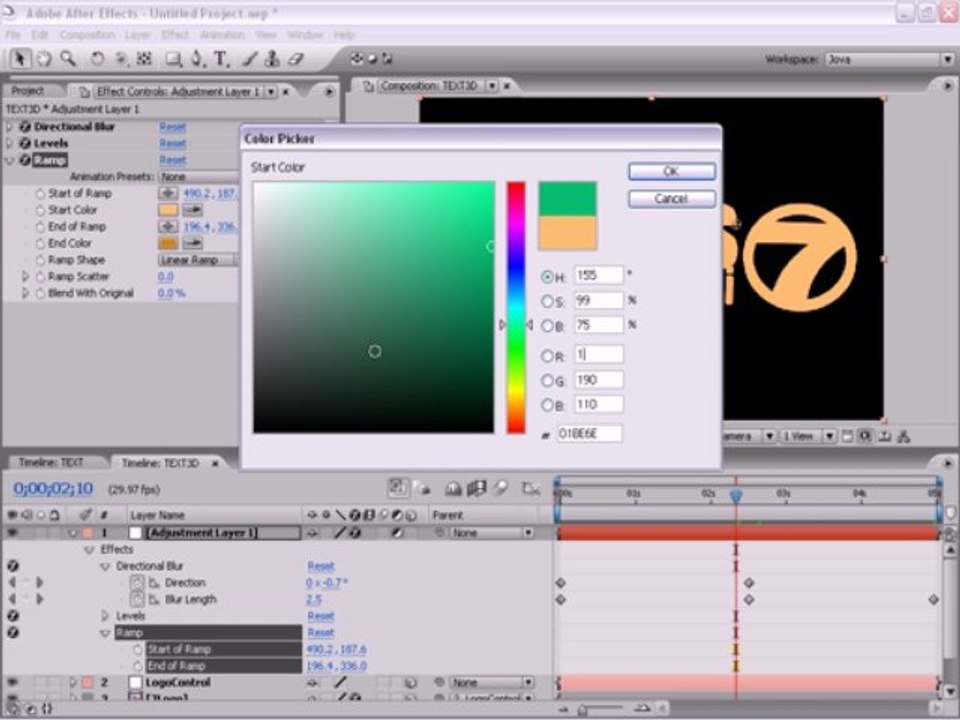The image size is (960, 720).
Task: Hide the LogoControl layer eye toggle
Action: point(12,682)
